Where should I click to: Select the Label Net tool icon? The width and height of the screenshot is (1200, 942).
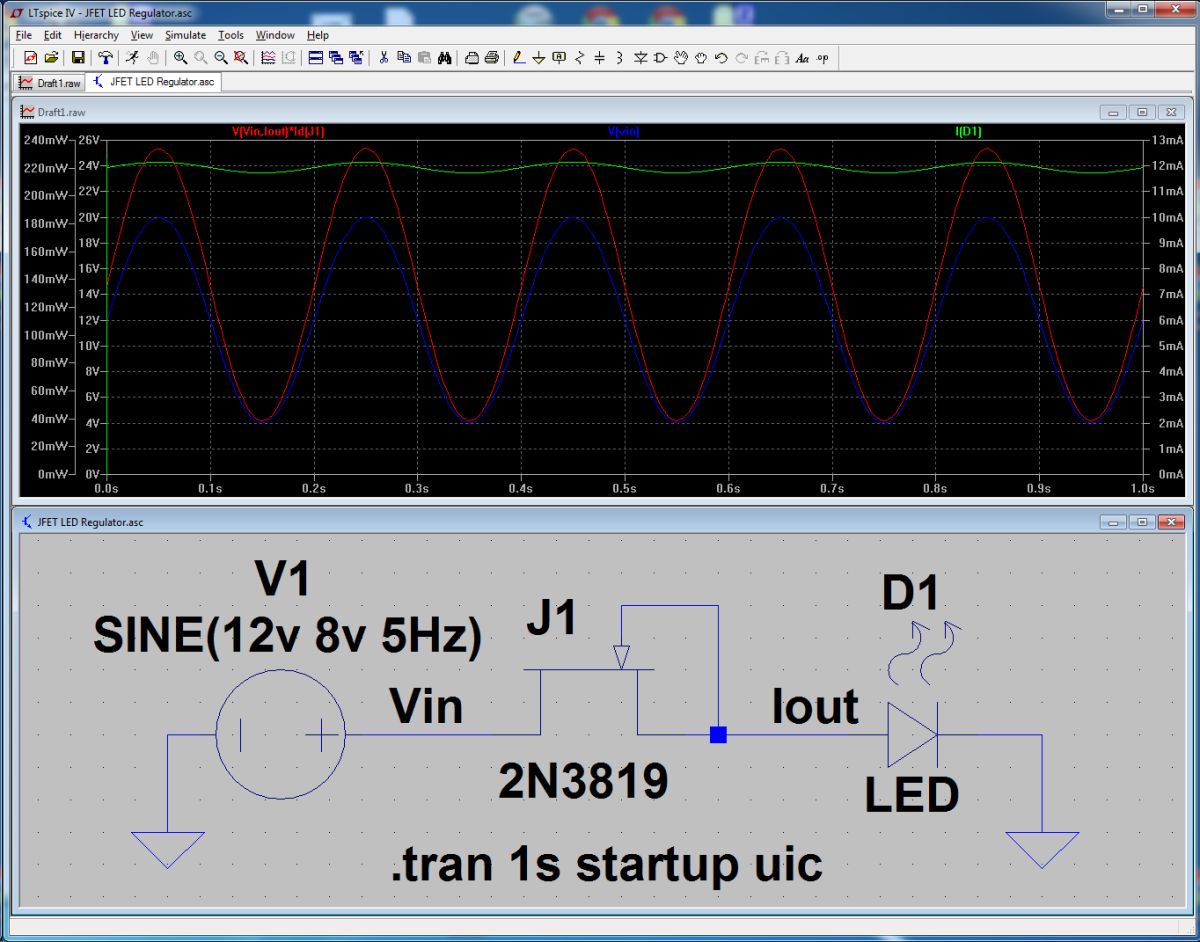(559, 58)
